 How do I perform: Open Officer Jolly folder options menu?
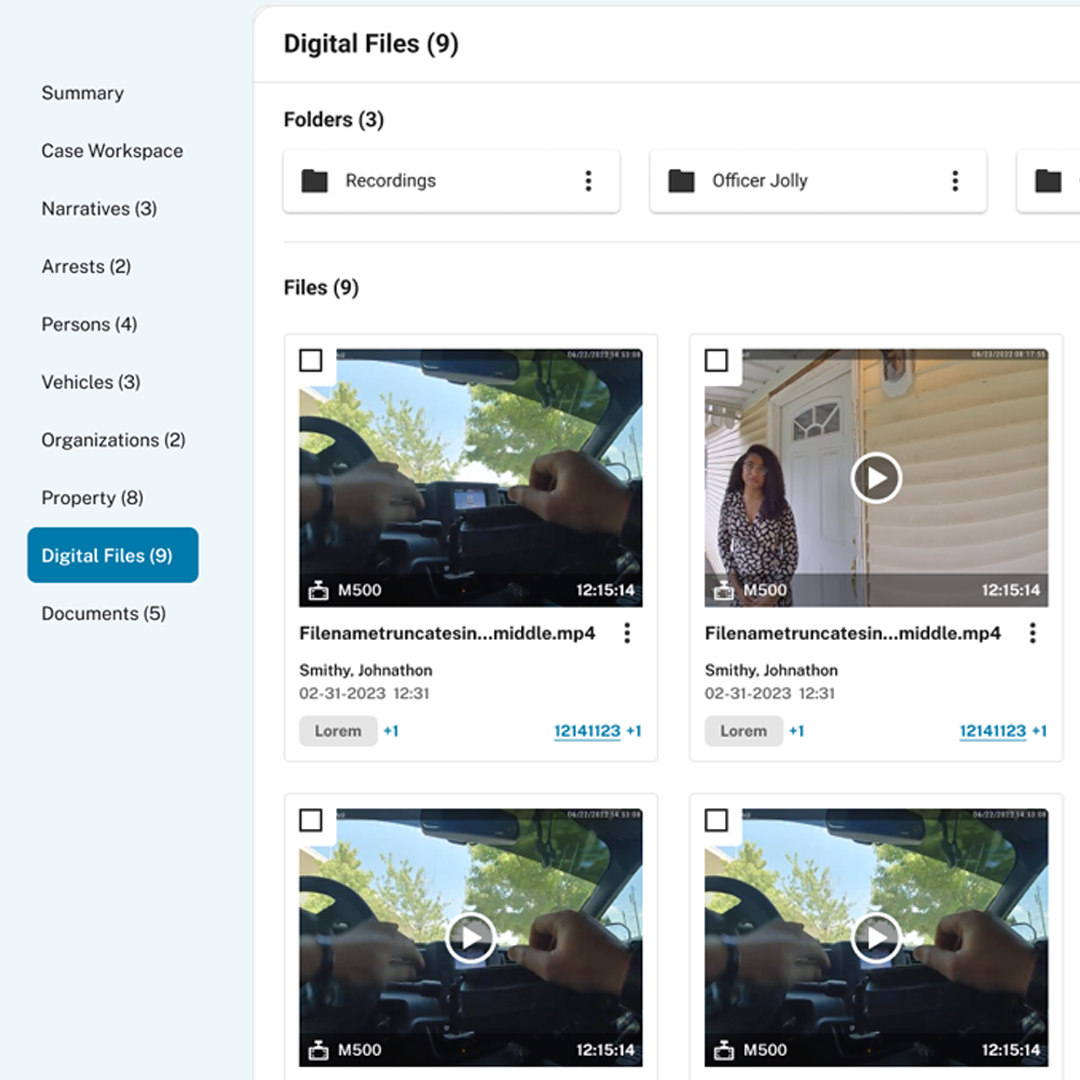(955, 181)
